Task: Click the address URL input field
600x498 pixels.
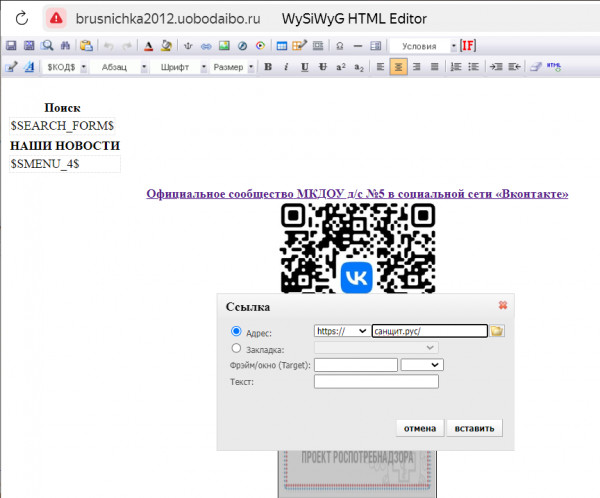Action: pyautogui.click(x=430, y=331)
